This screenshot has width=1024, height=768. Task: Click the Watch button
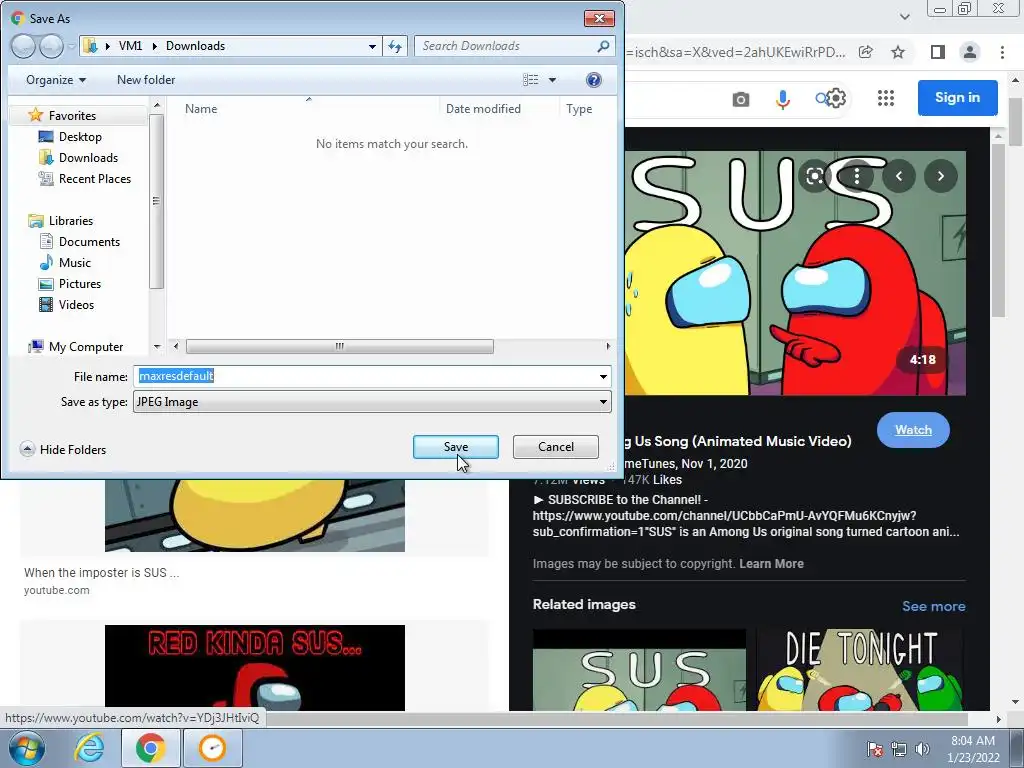pos(913,430)
